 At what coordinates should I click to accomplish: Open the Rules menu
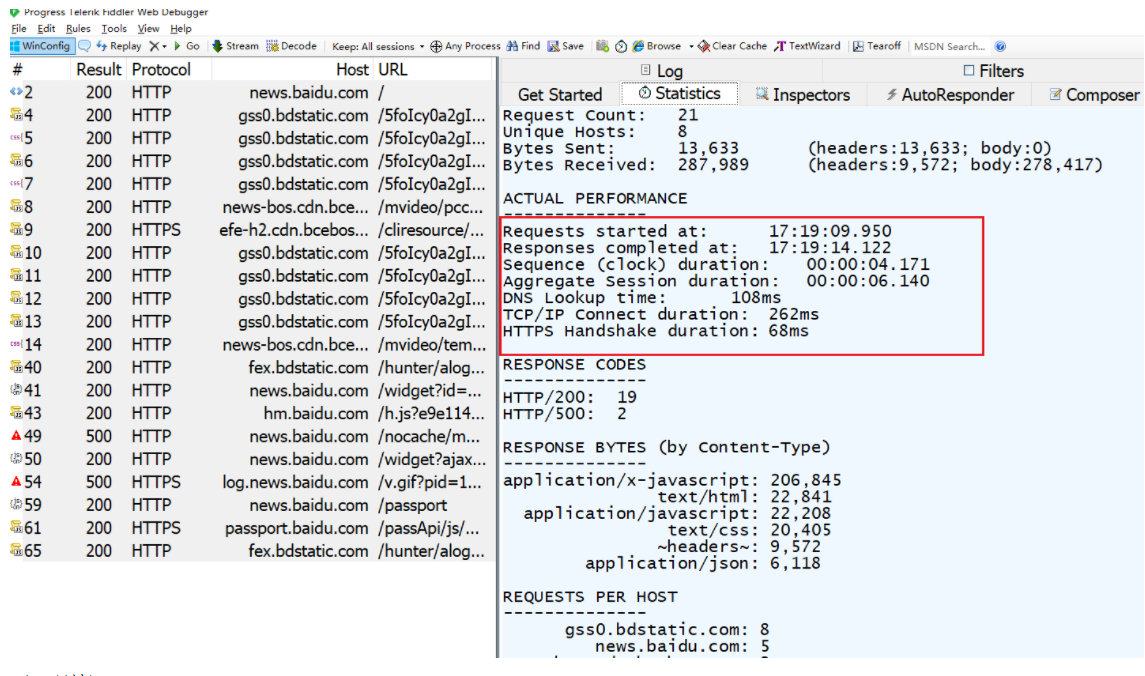pyautogui.click(x=78, y=28)
